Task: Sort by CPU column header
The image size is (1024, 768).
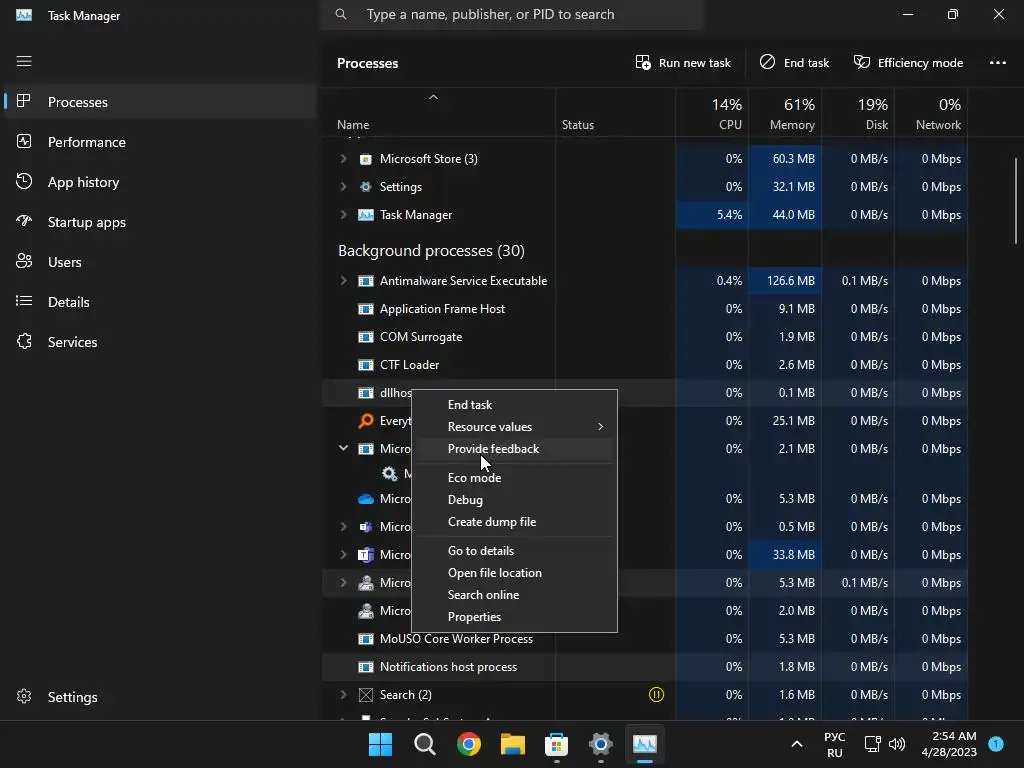Action: coord(712,113)
